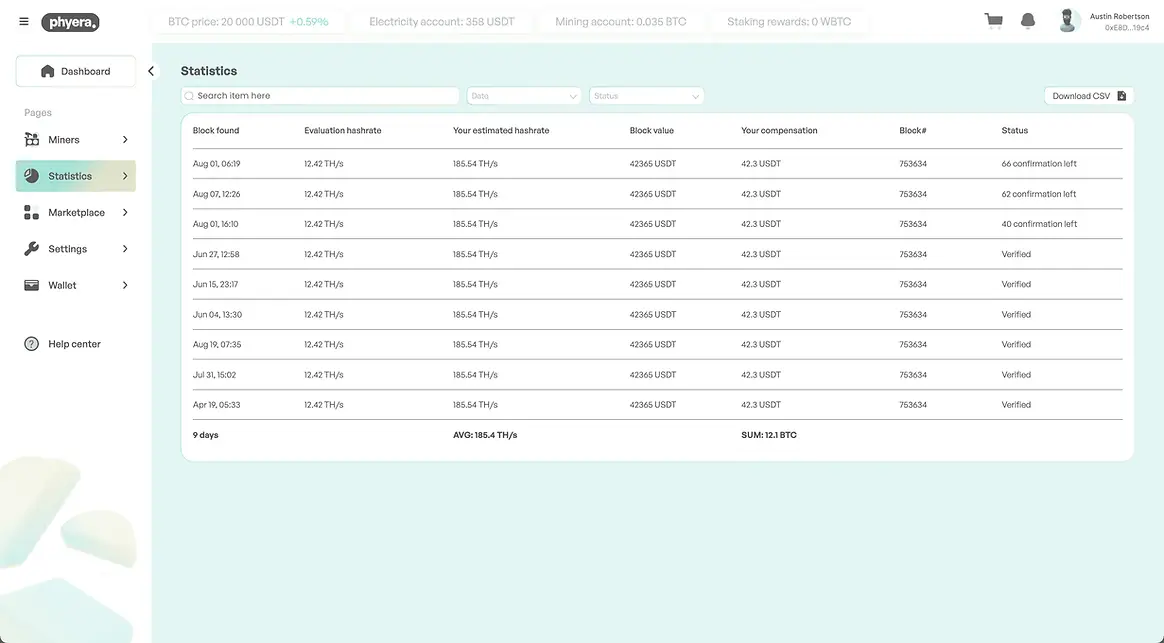Click the Help center question mark icon
This screenshot has width=1164, height=643.
[31, 344]
